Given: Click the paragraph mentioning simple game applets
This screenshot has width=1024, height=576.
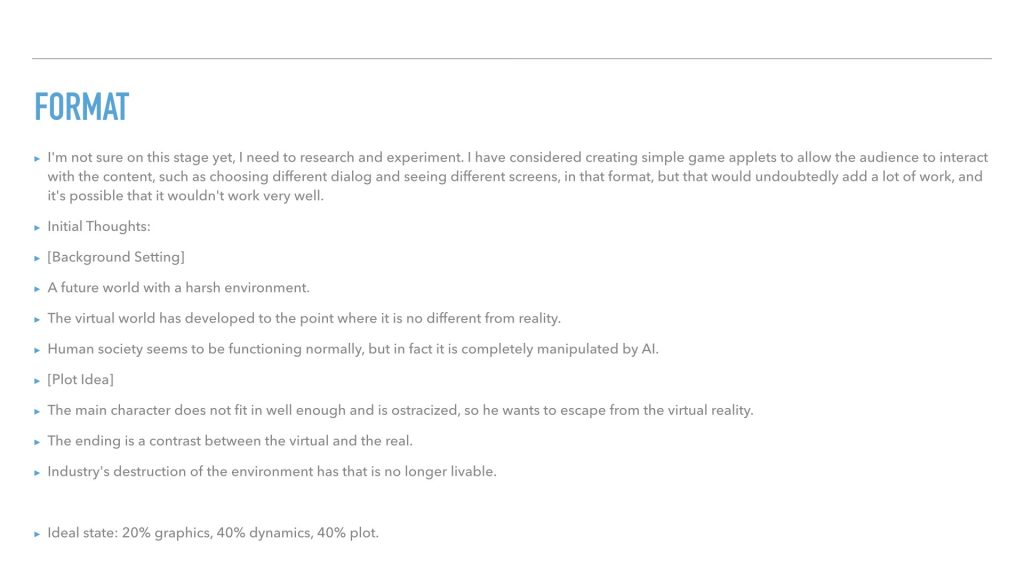Looking at the screenshot, I should point(517,176).
